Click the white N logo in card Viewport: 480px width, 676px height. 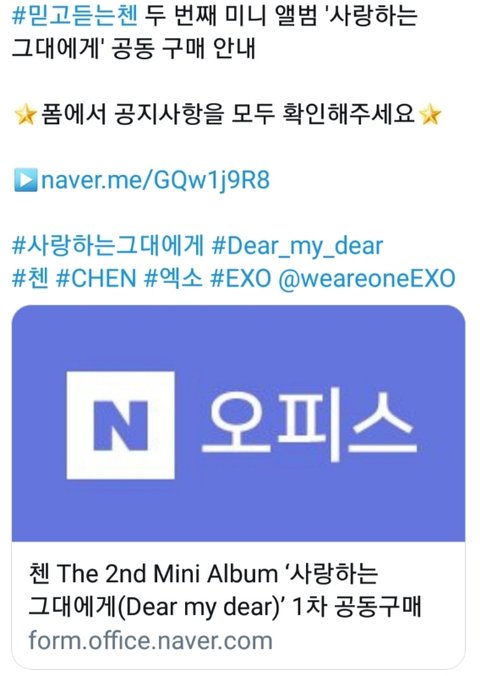(x=120, y=425)
